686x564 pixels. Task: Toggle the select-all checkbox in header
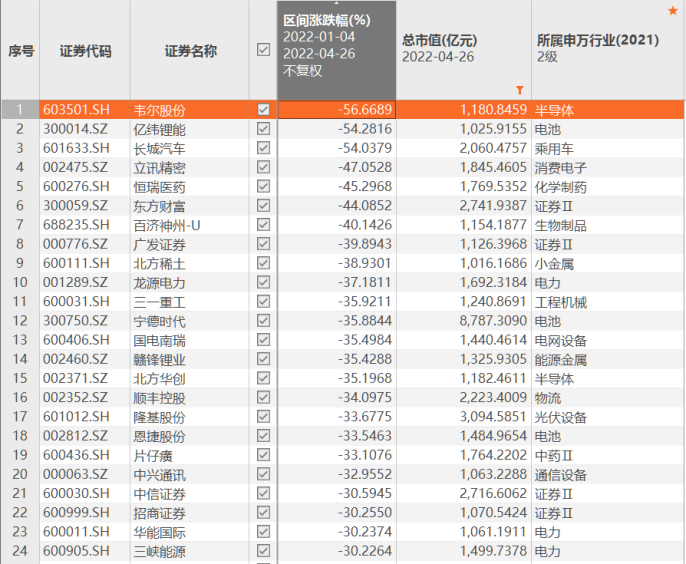(x=263, y=50)
